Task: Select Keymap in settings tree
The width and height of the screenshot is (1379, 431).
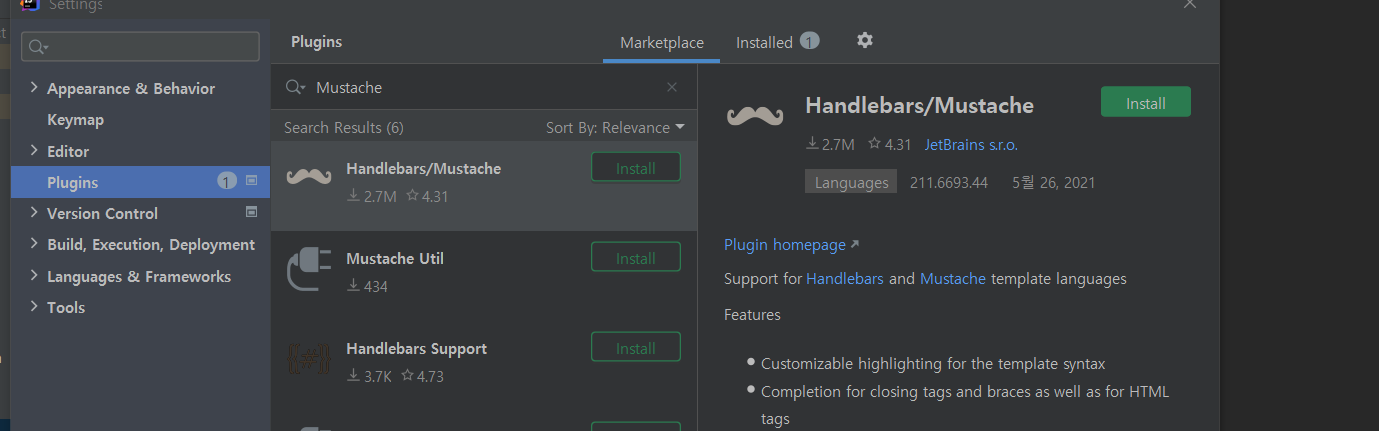Action: [x=75, y=120]
